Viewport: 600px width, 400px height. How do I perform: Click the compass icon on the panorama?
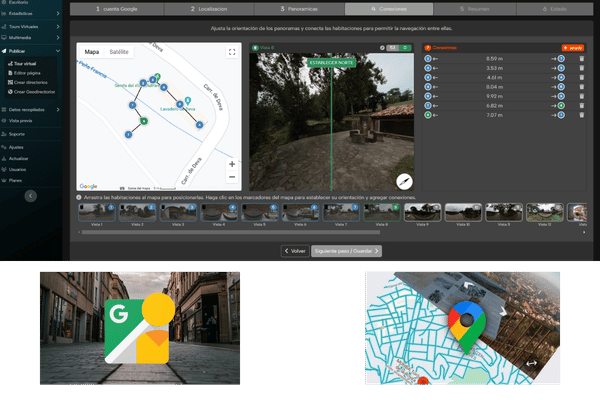[404, 181]
